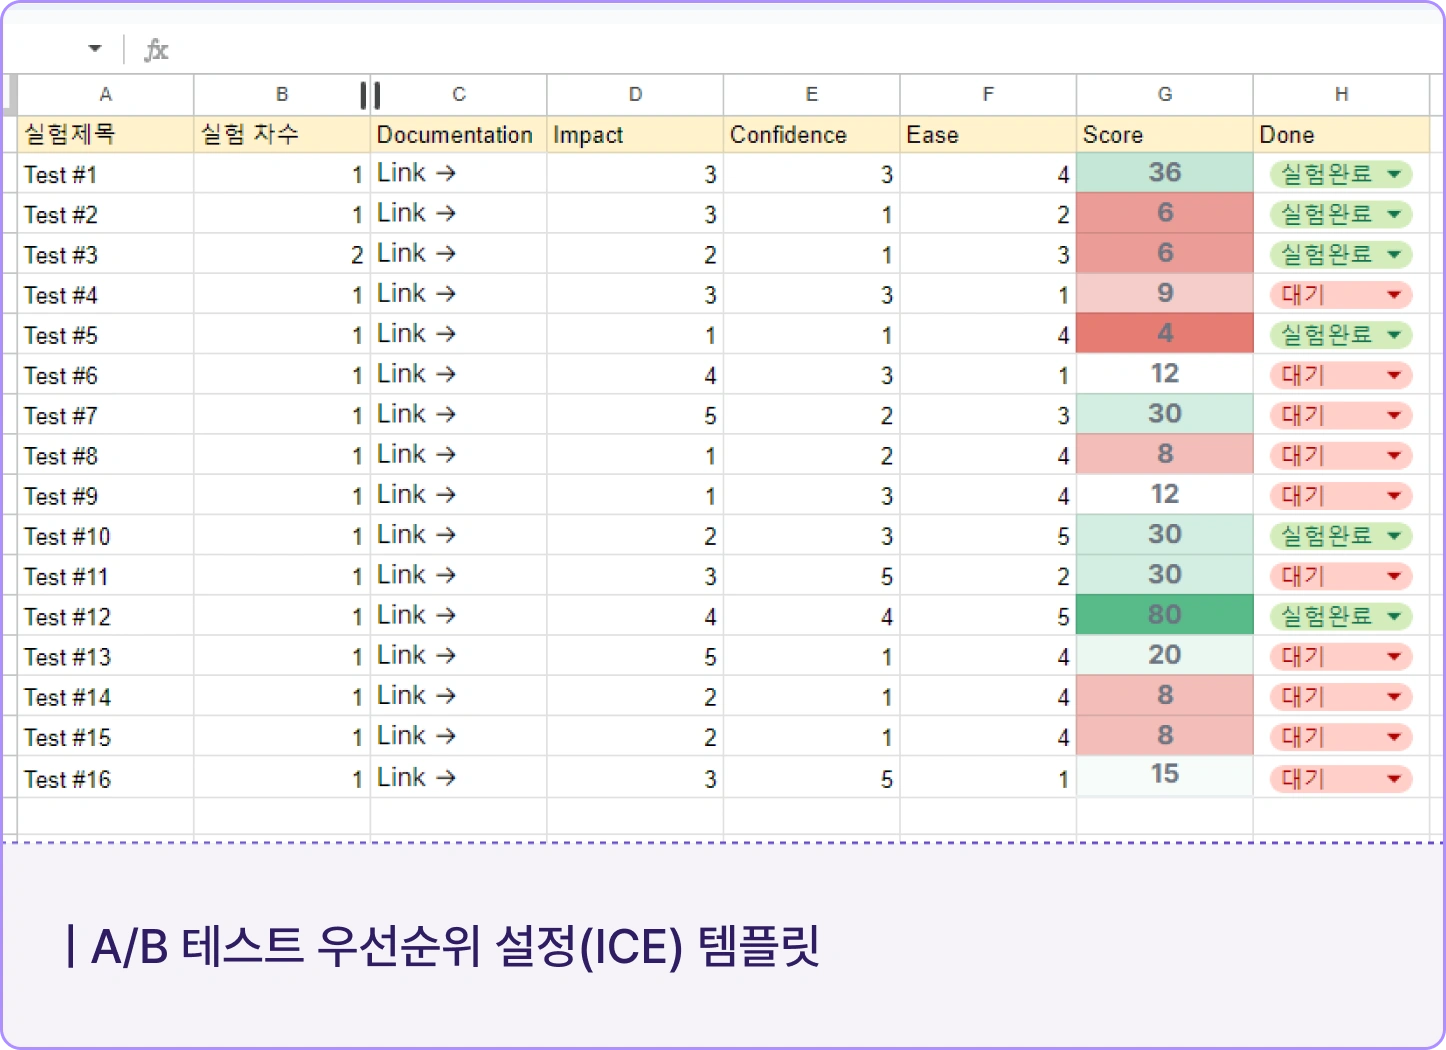Click the select-all corner of the grid

(9, 95)
